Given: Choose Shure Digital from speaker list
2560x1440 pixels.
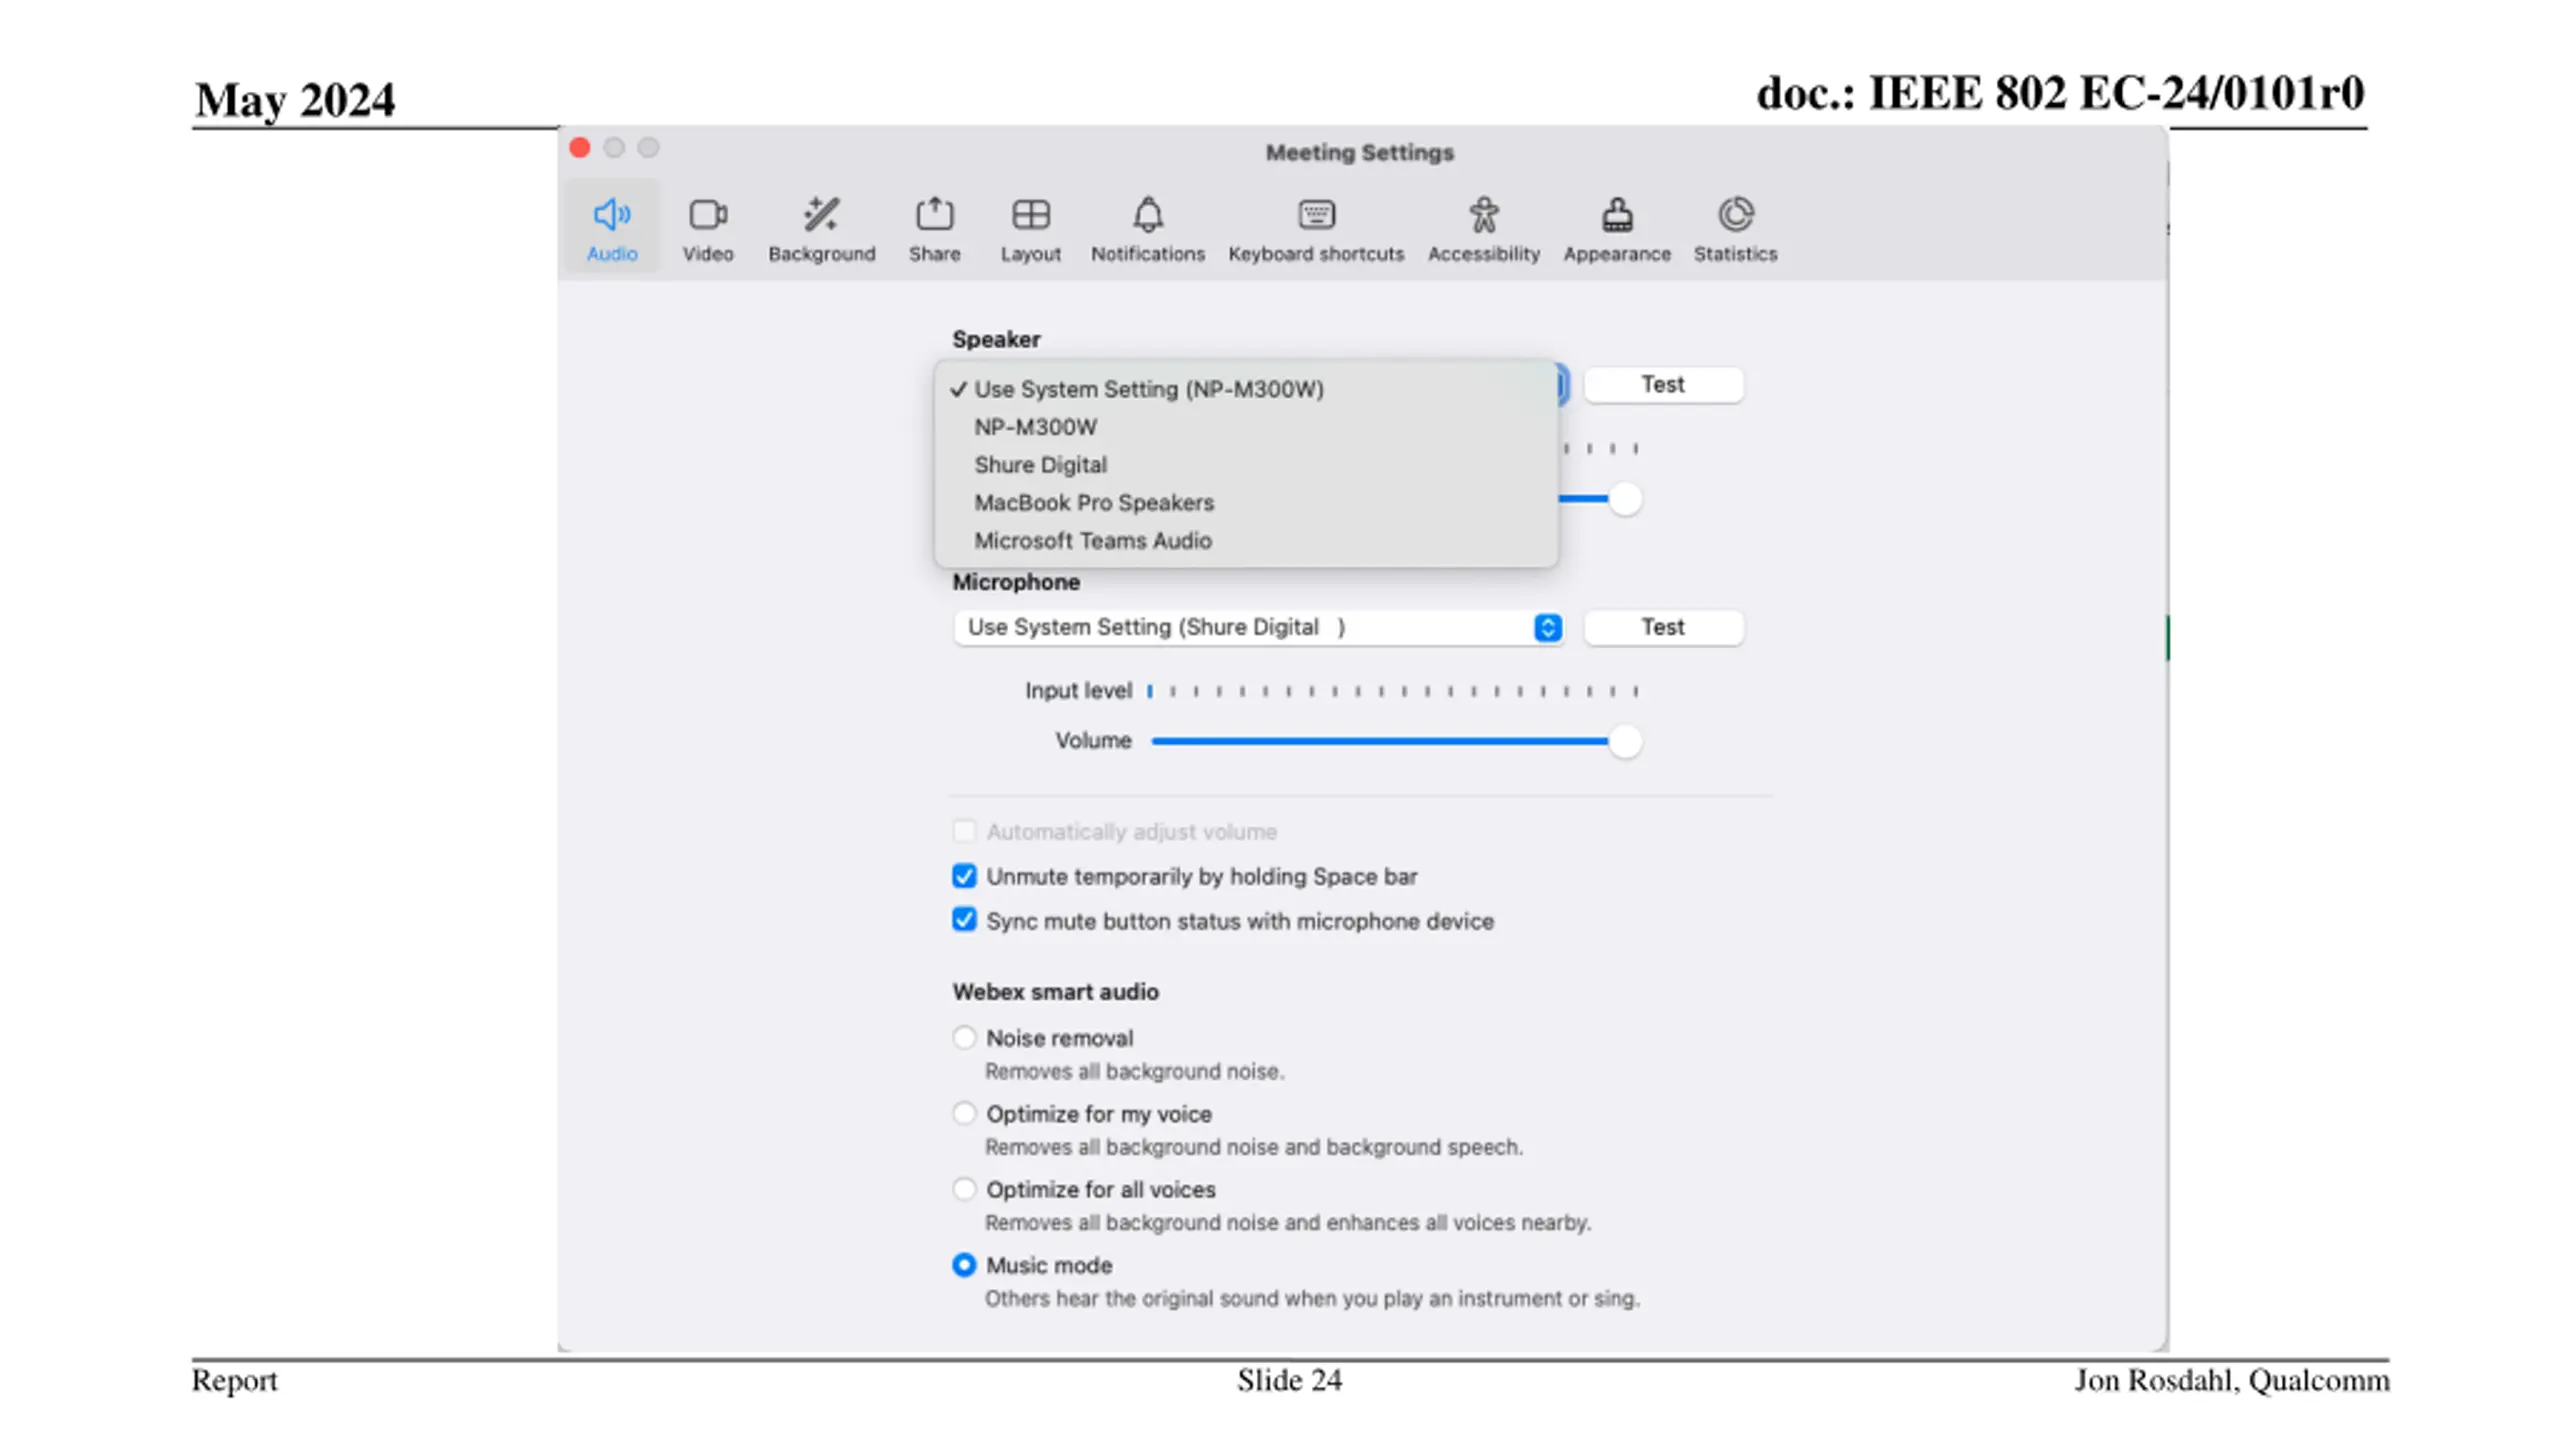Looking at the screenshot, I should (1245, 465).
